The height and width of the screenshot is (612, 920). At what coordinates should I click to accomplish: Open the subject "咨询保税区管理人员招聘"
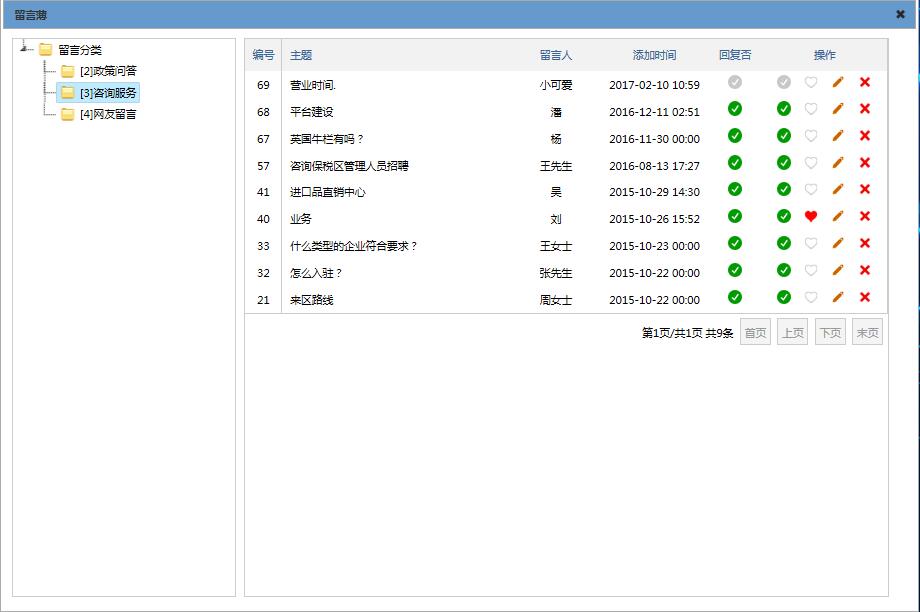pos(349,166)
